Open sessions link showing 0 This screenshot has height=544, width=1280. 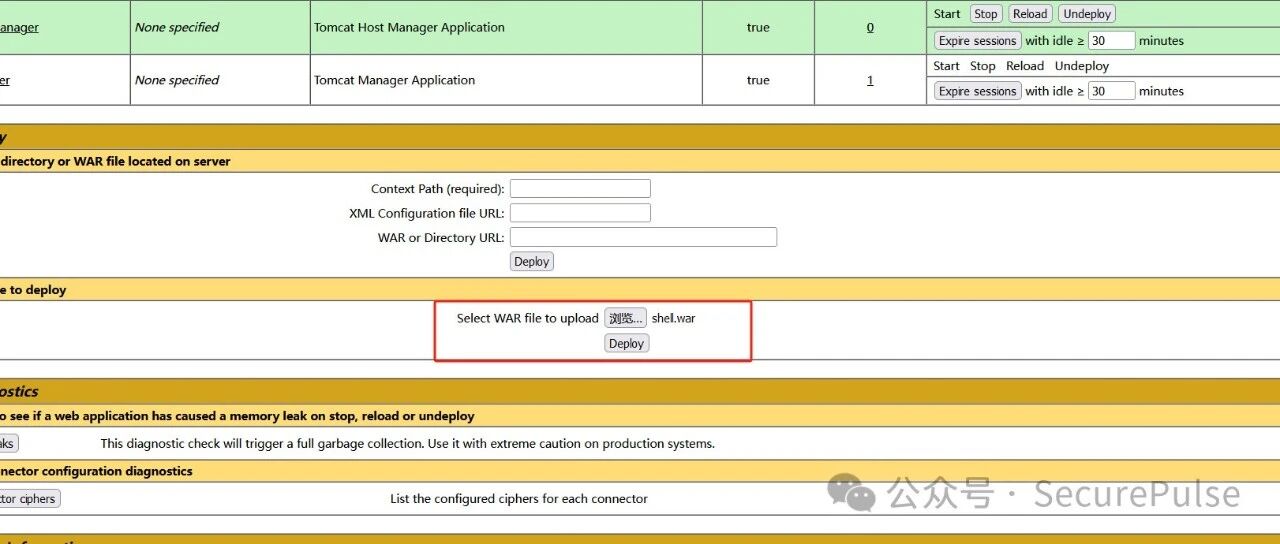click(x=870, y=27)
